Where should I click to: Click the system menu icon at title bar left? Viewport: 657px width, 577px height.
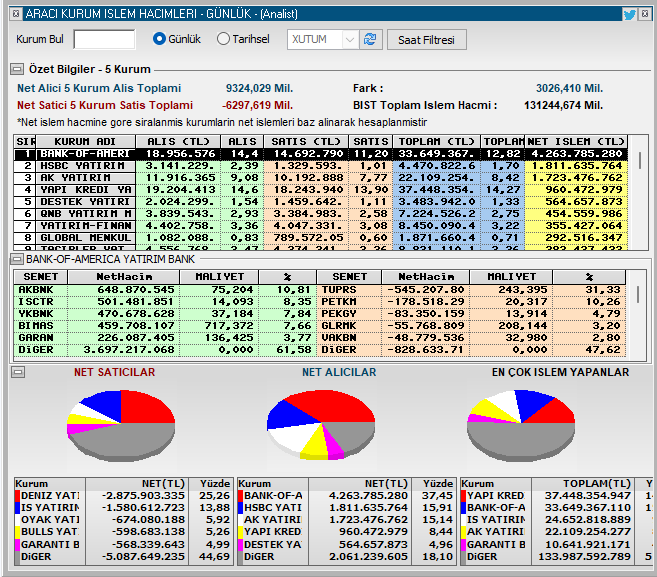16,14
